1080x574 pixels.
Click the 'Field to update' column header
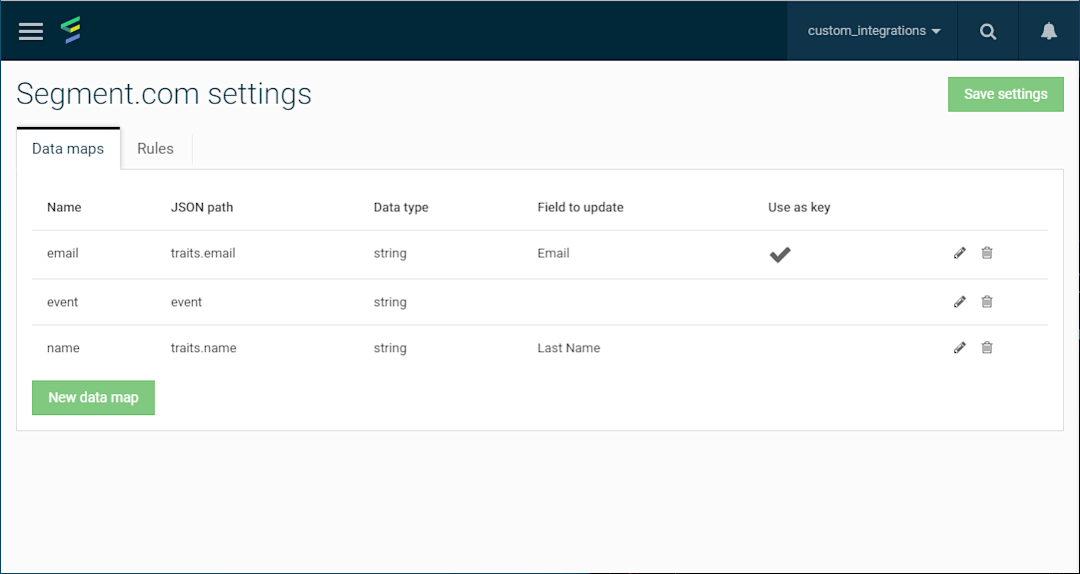(x=581, y=207)
